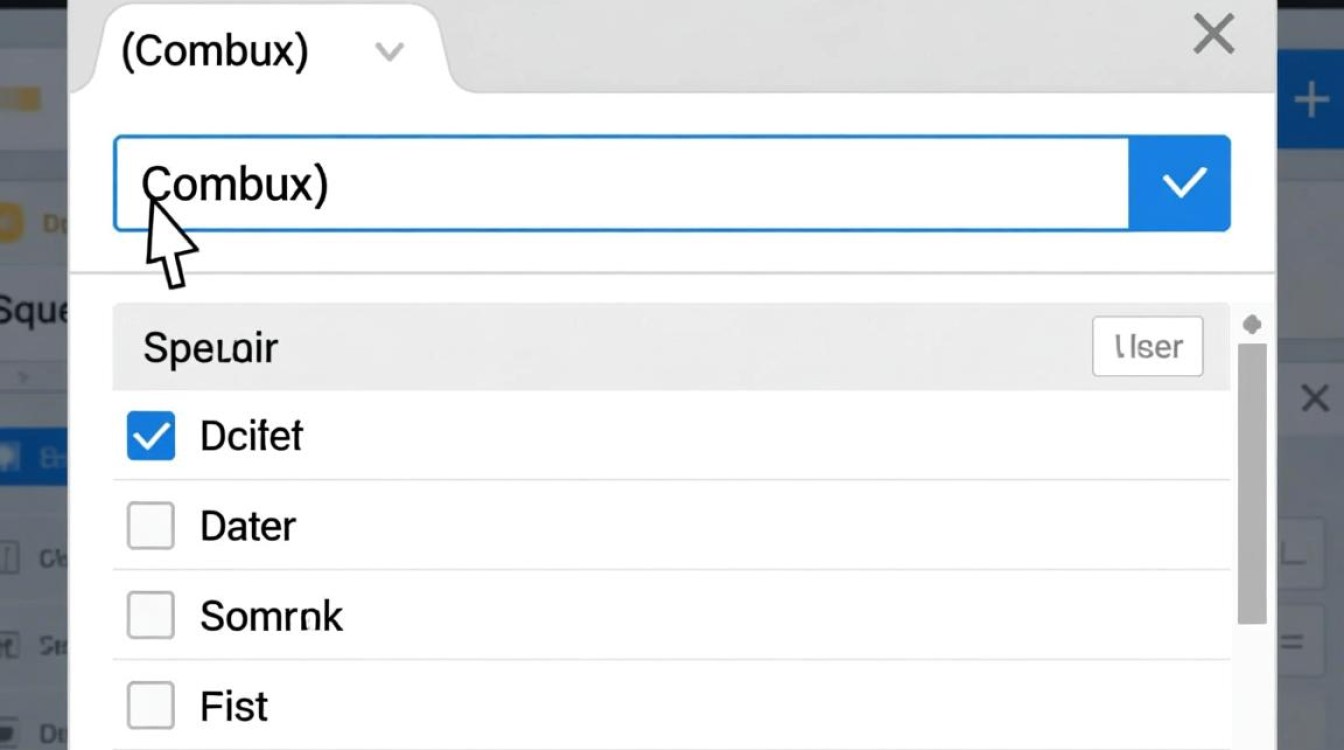Select the Somrnk list item label

271,616
